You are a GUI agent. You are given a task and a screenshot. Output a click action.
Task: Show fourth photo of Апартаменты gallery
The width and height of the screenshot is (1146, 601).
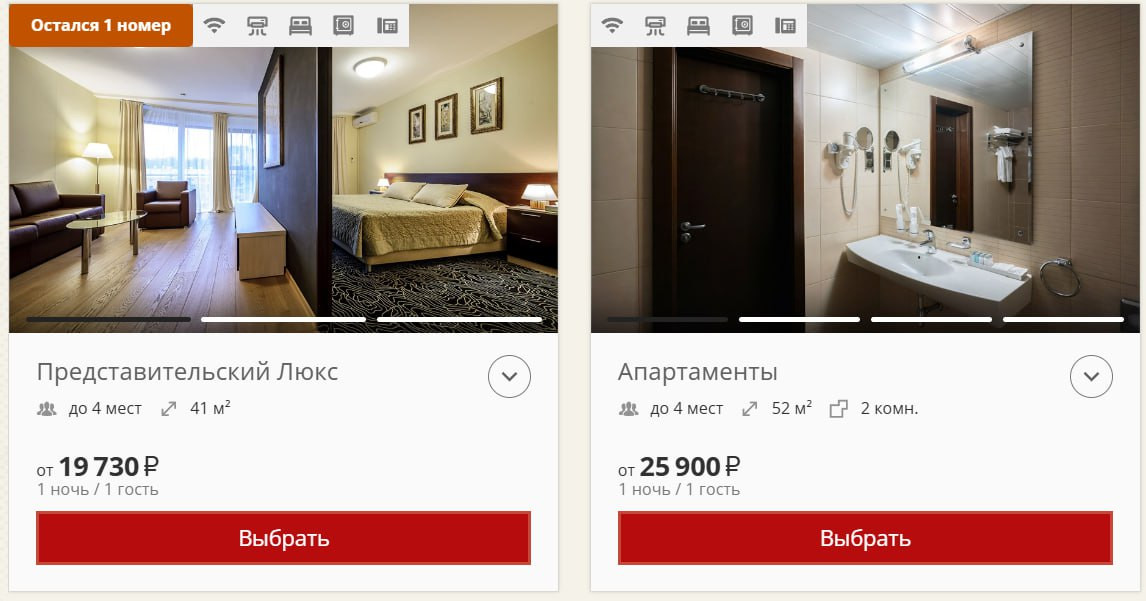[1063, 320]
